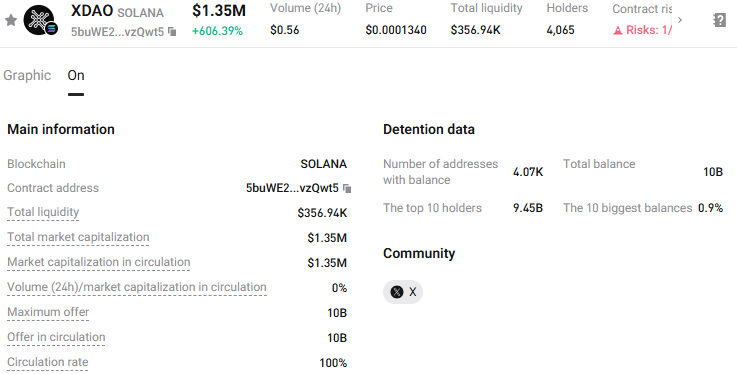The image size is (737, 374).
Task: Switch to the Graphic tab
Action: (x=27, y=75)
